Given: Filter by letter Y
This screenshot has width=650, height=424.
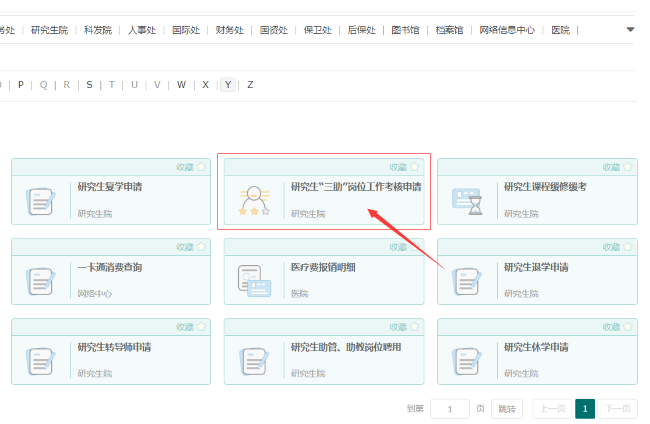Looking at the screenshot, I should pos(228,85).
